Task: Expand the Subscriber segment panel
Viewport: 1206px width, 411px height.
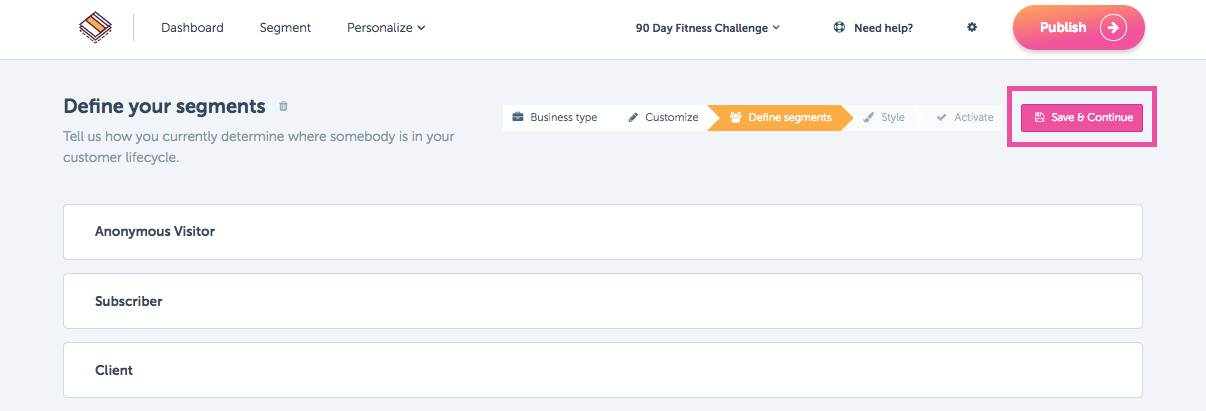Action: (603, 301)
